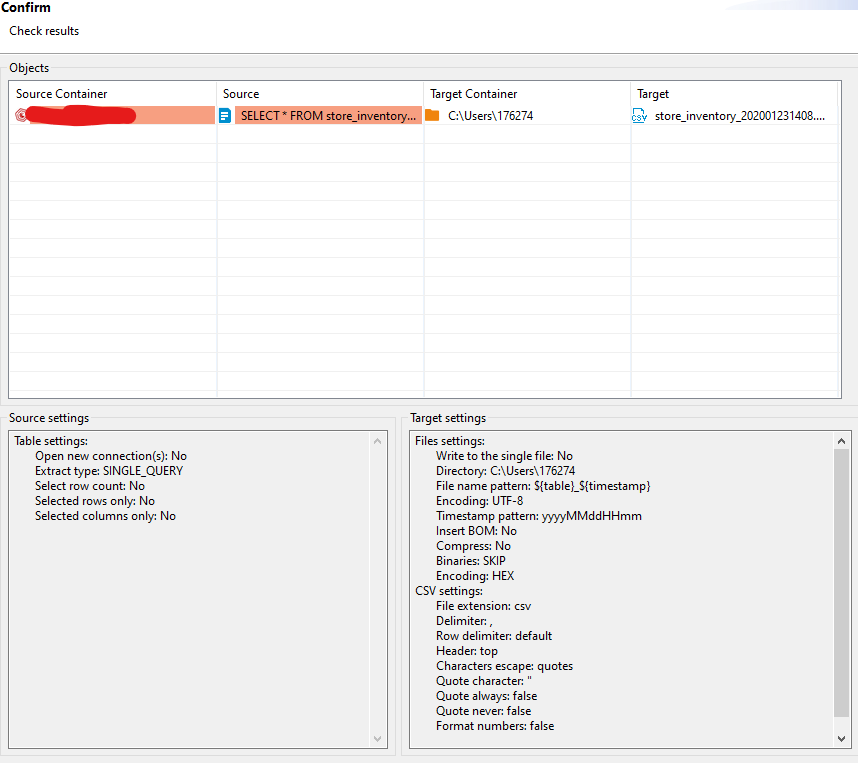This screenshot has width=858, height=763.
Task: Click the CSV file icon in Target column
Action: pyautogui.click(x=639, y=115)
